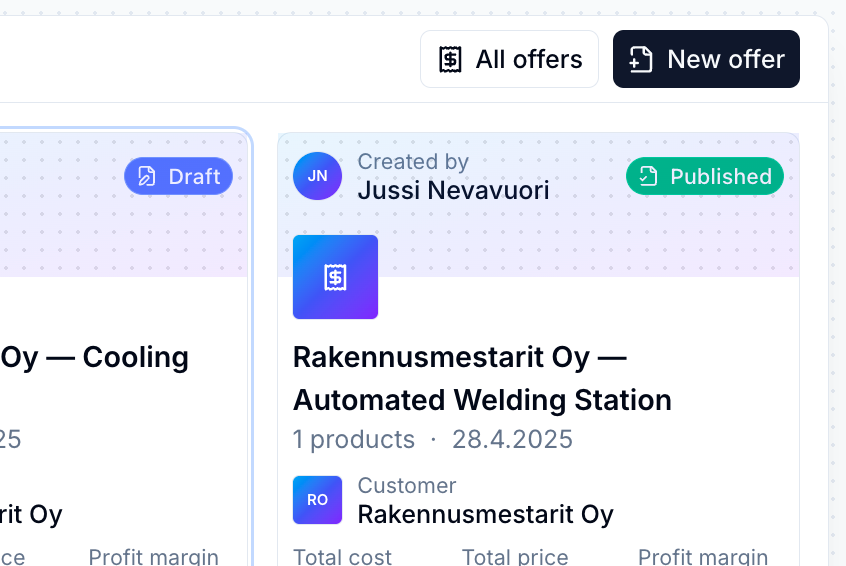This screenshot has height=566, width=846.
Task: Click the document-plus icon in New offer
Action: pos(641,59)
